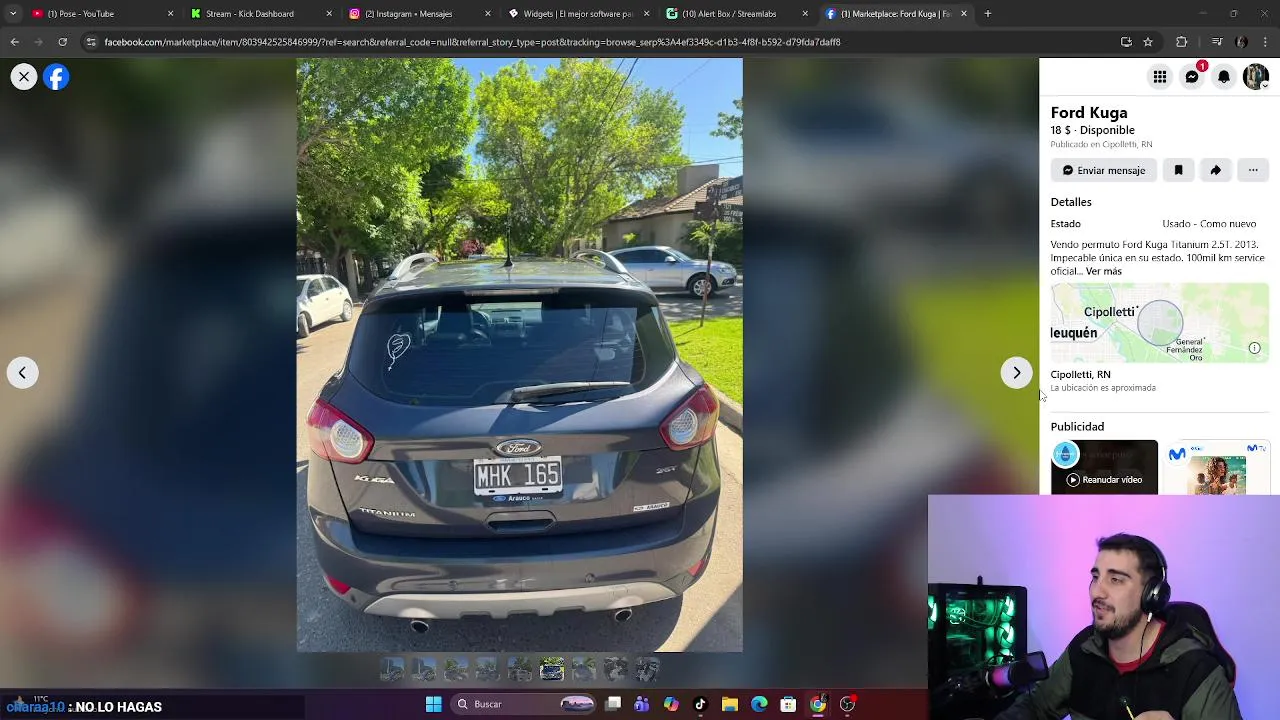Save the listing with bookmark icon

(x=1178, y=171)
